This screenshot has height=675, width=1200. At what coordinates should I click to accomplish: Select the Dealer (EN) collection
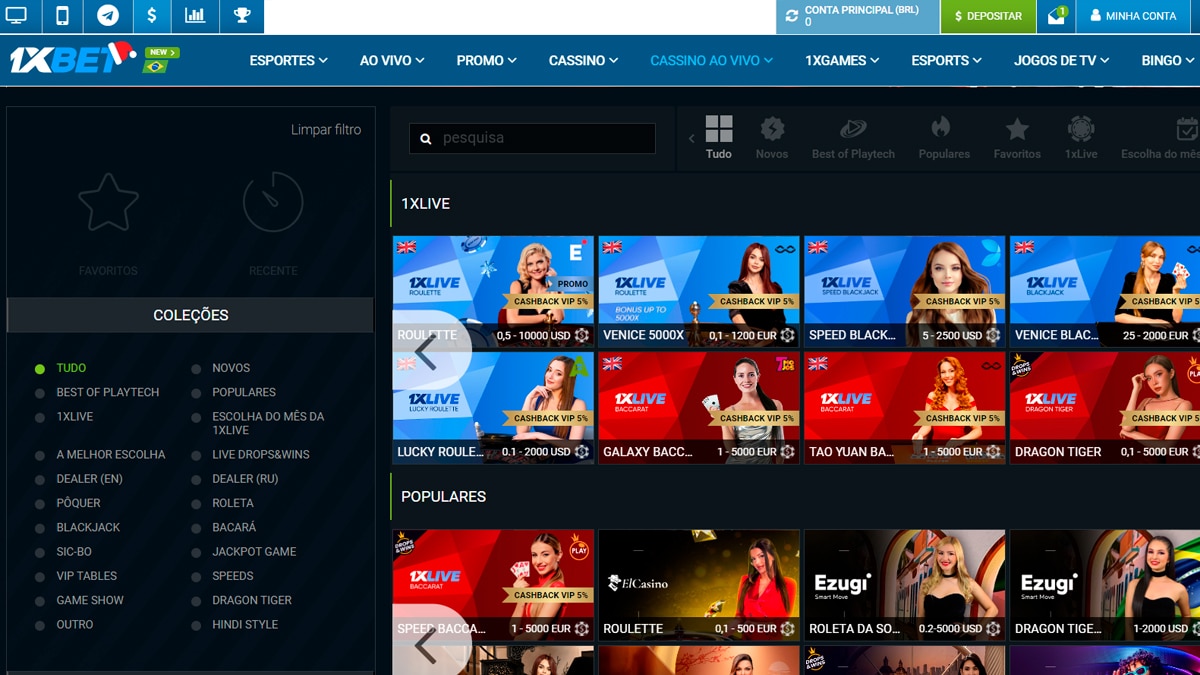(90, 479)
